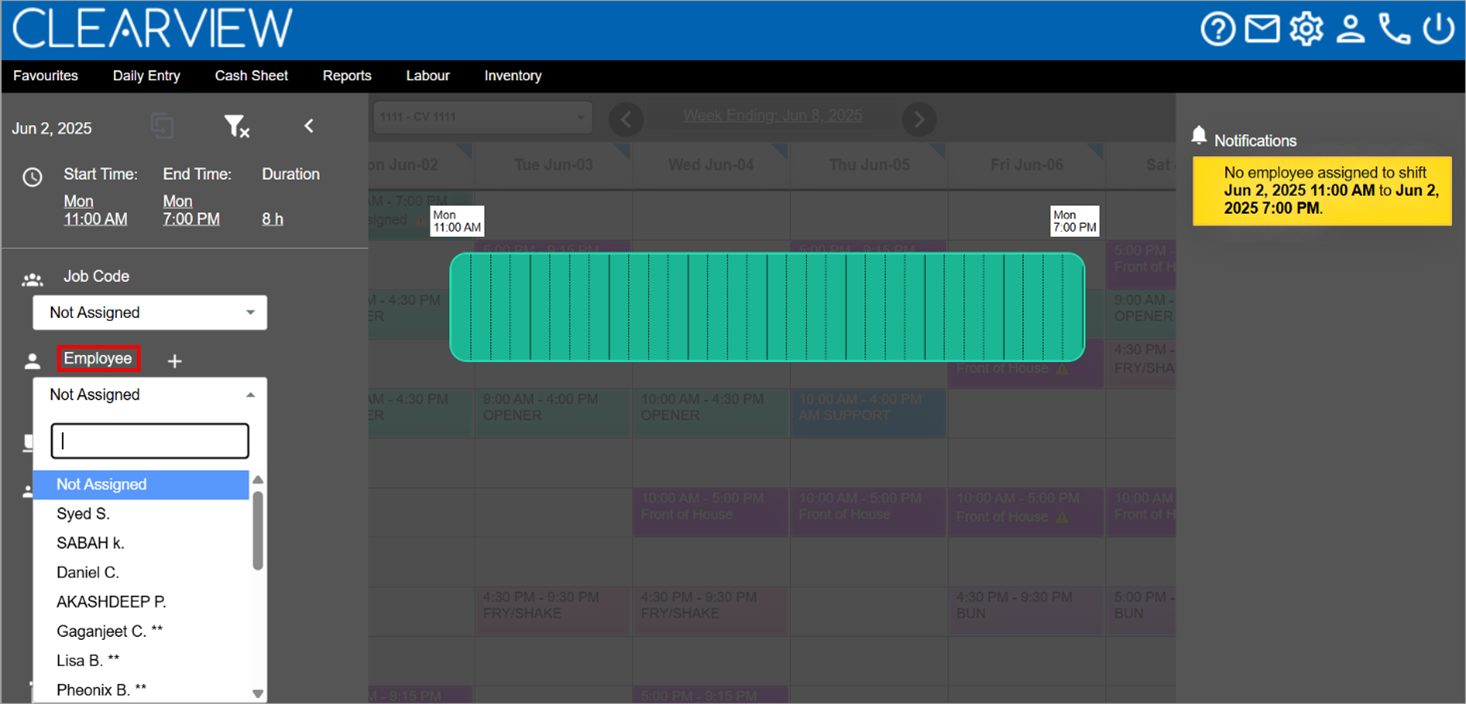Go to previous week arrow
This screenshot has height=704, width=1466.
pyautogui.click(x=627, y=120)
